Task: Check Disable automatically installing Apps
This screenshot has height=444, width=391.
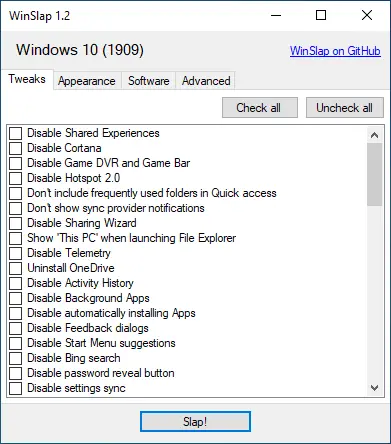Action: [15, 313]
